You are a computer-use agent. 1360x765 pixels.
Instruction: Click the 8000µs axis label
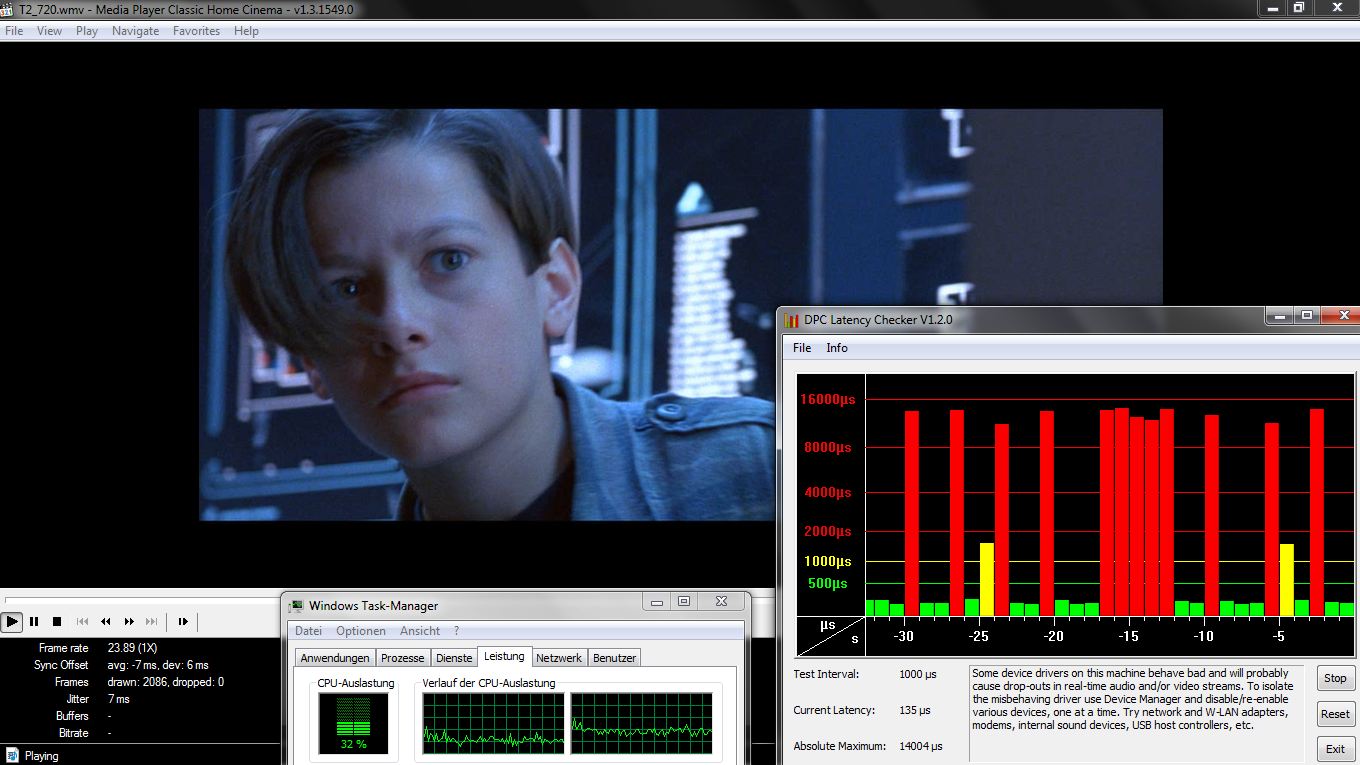pyautogui.click(x=828, y=447)
